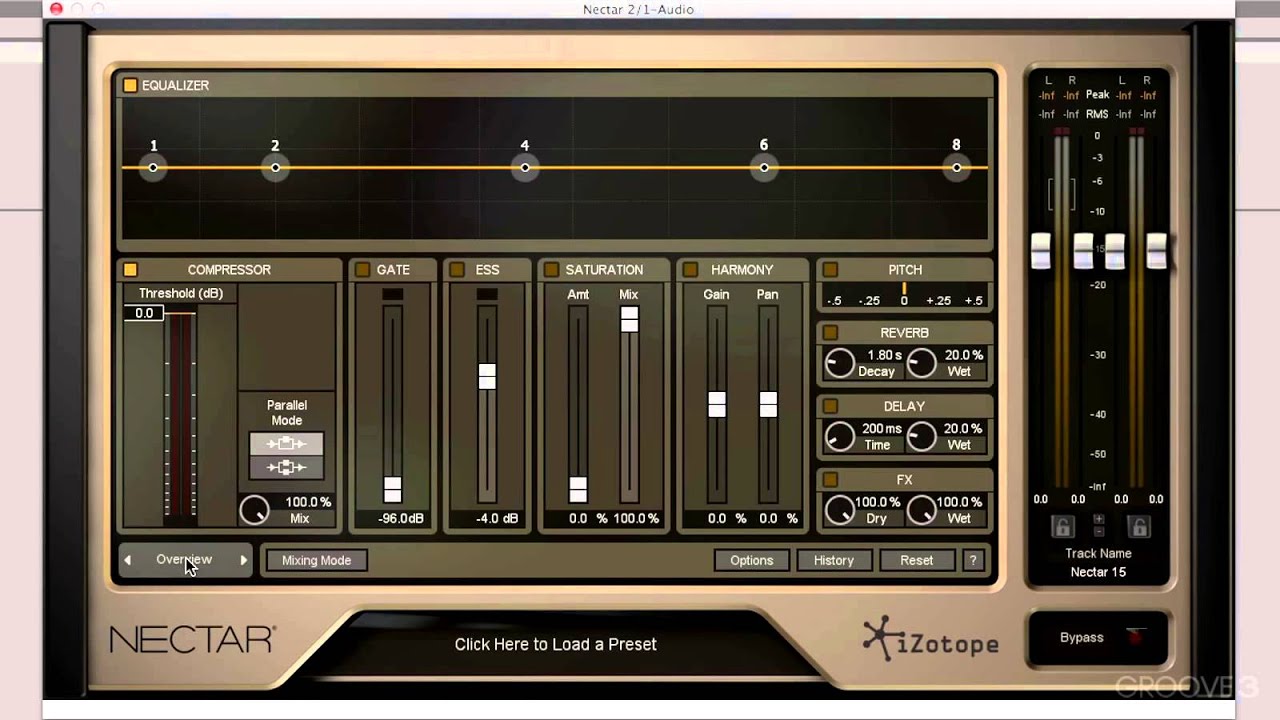Image resolution: width=1280 pixels, height=720 pixels.
Task: Select upper Parallel Mode routing icon
Action: [x=286, y=443]
